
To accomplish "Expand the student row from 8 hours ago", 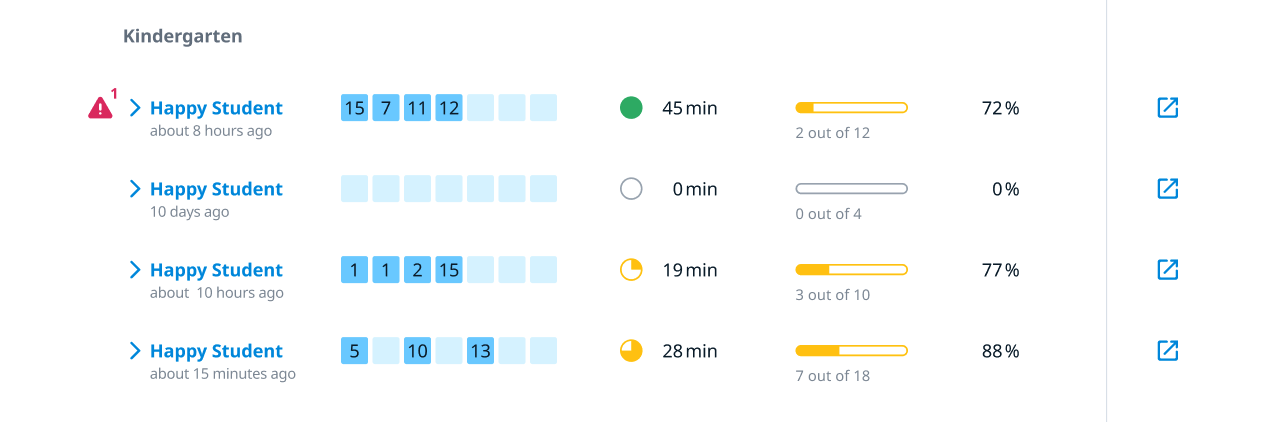I will click(x=135, y=108).
